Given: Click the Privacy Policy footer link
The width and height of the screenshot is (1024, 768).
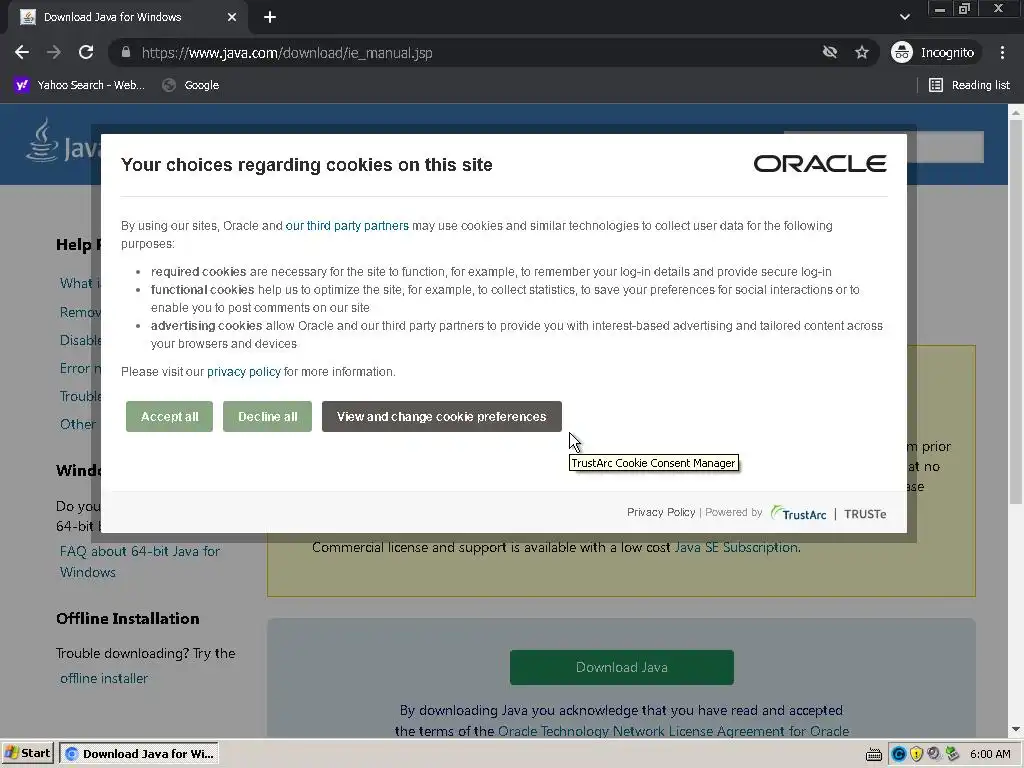Looking at the screenshot, I should pyautogui.click(x=661, y=513).
